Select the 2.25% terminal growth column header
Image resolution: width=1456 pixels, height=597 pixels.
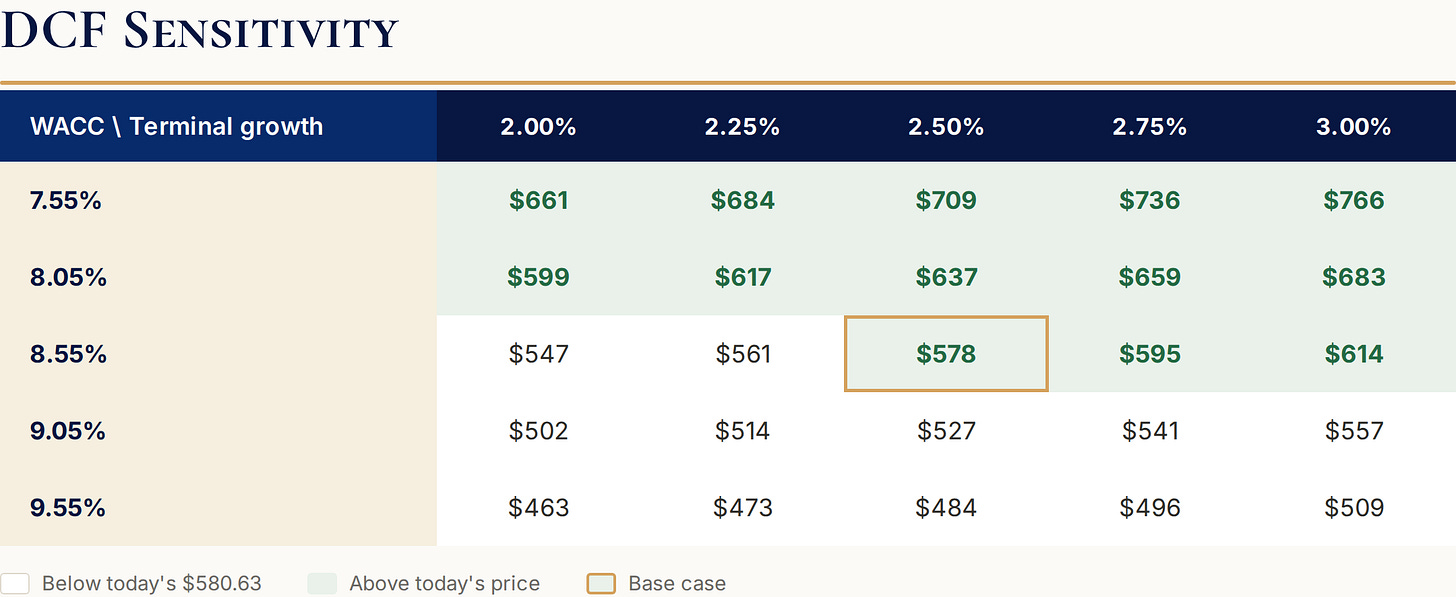742,126
